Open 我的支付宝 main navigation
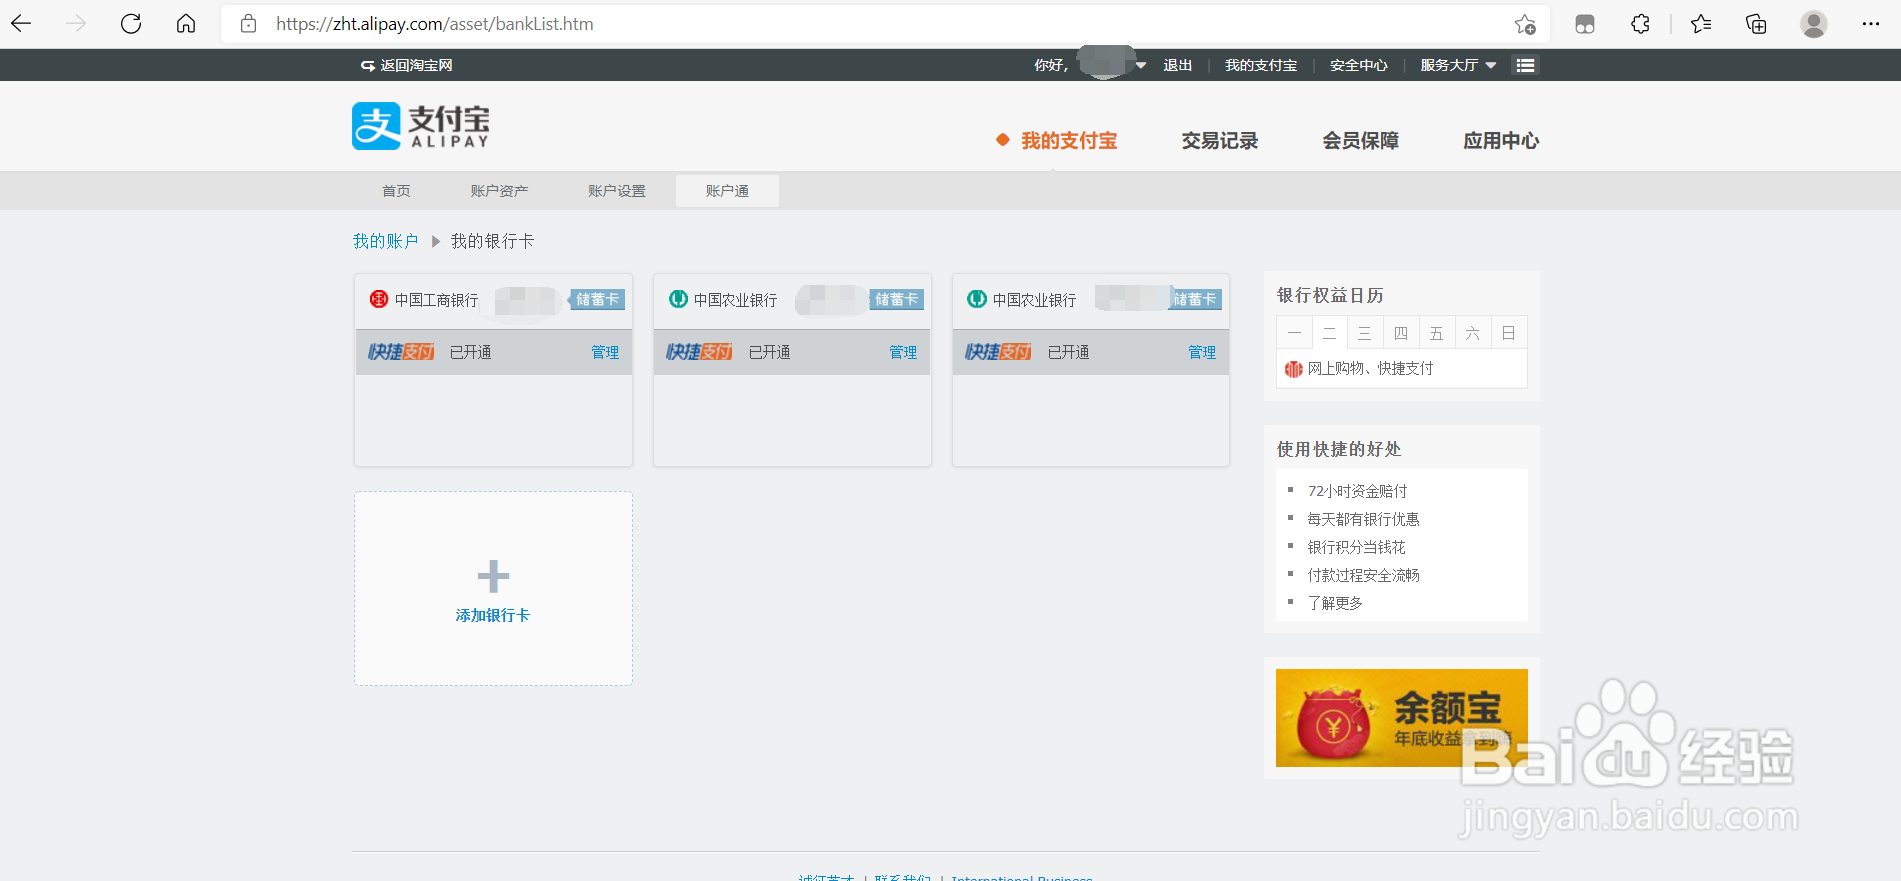The image size is (1901, 881). click(1069, 141)
